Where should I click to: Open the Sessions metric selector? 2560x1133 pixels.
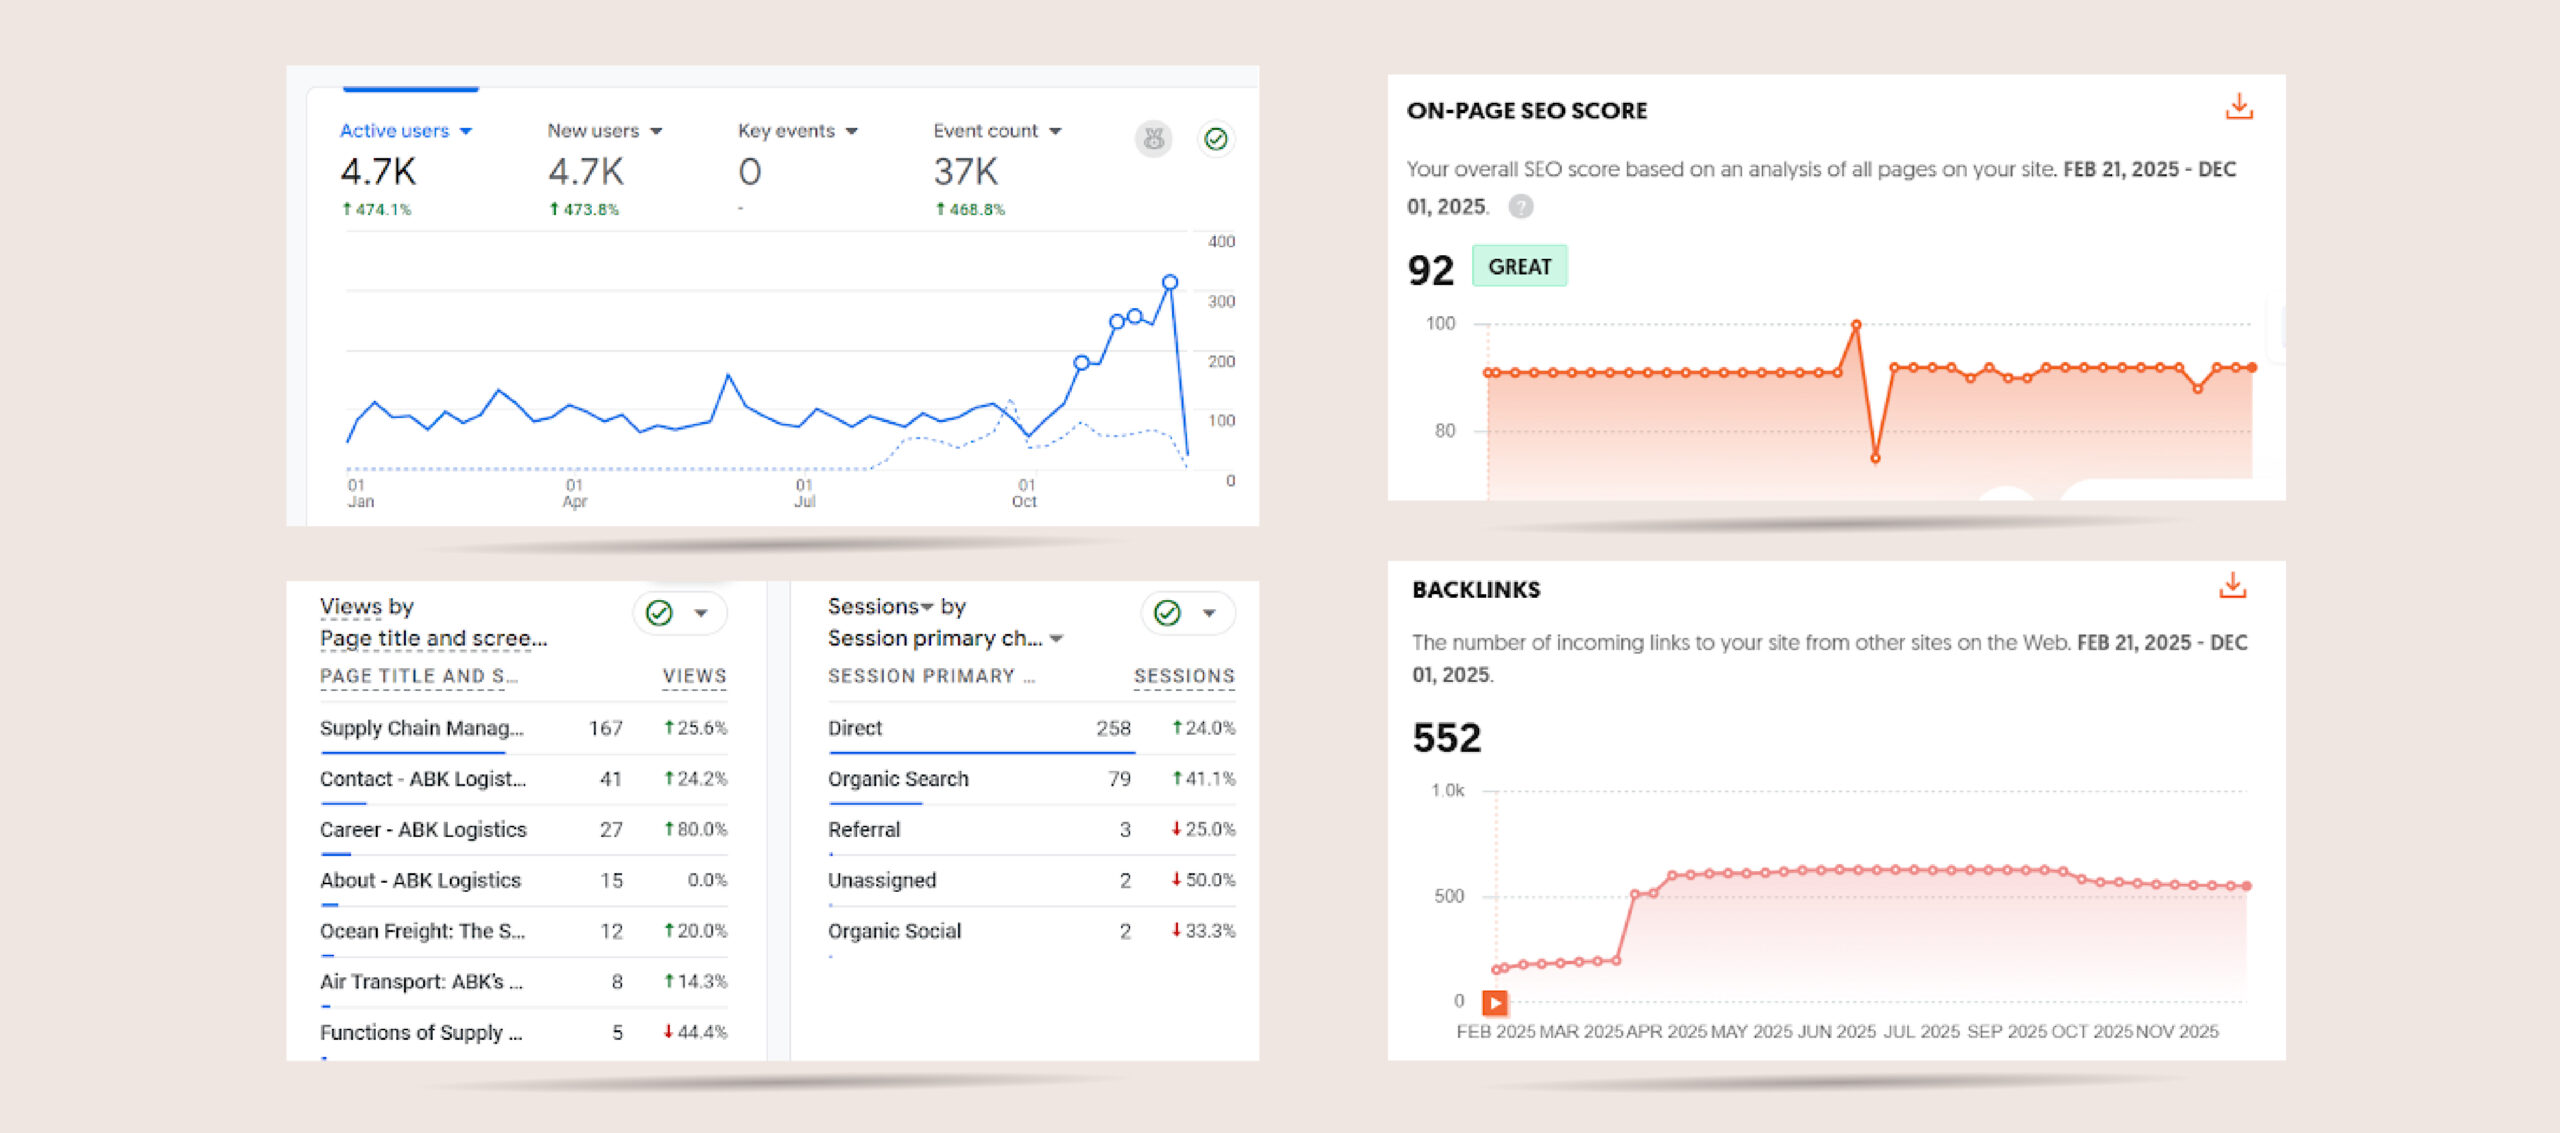[x=926, y=607]
